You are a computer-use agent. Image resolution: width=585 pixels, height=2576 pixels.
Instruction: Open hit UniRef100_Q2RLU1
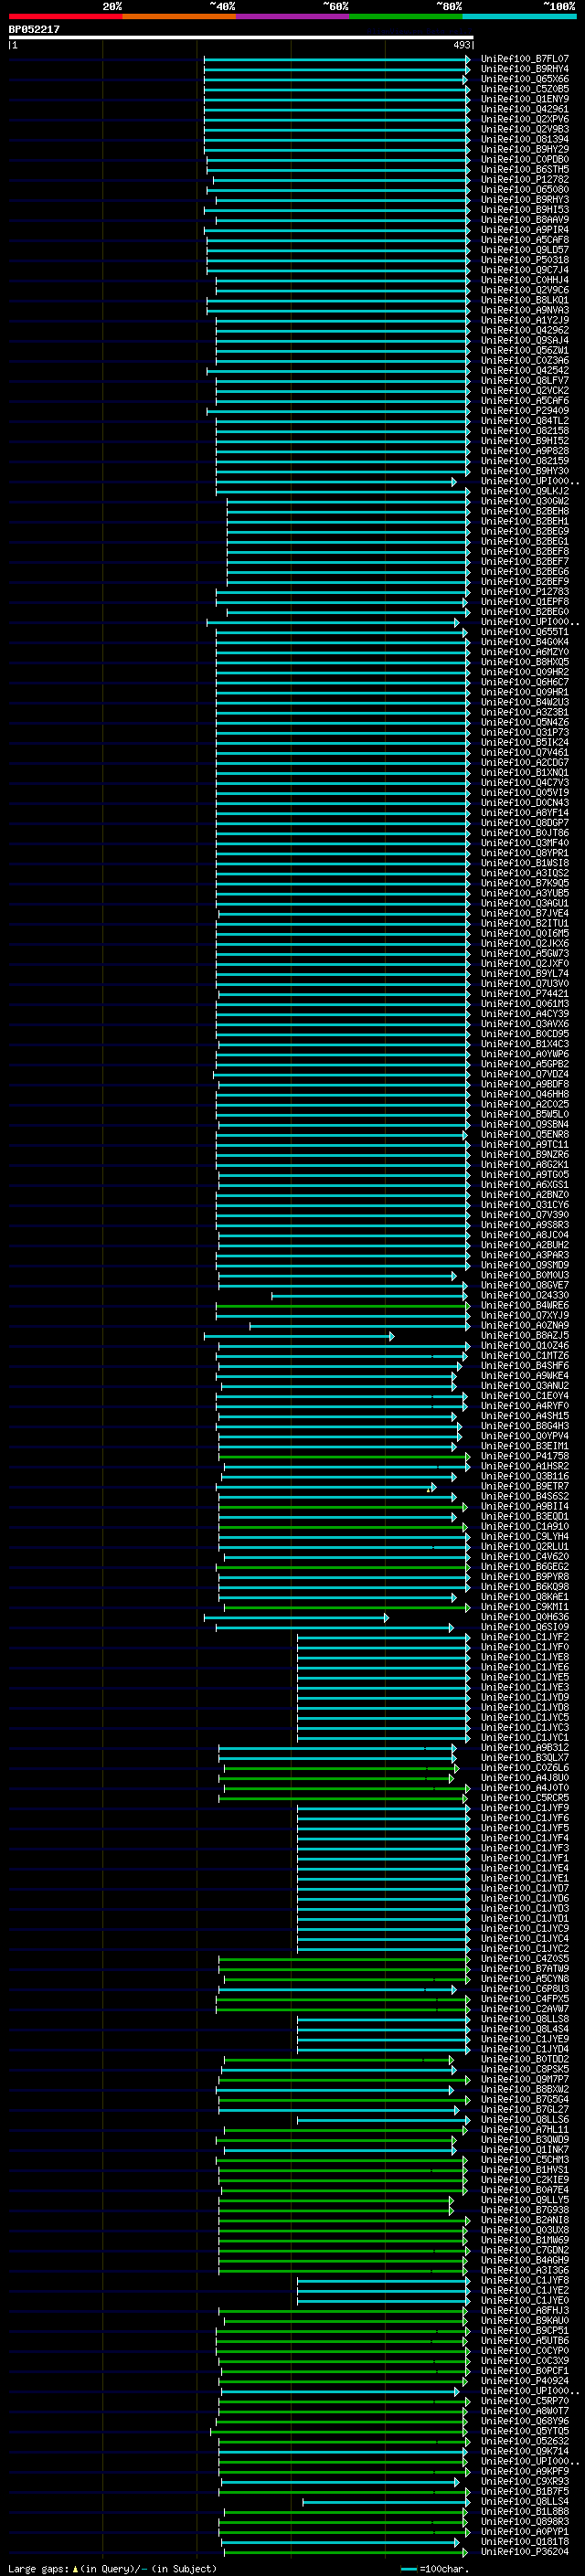tap(525, 1546)
